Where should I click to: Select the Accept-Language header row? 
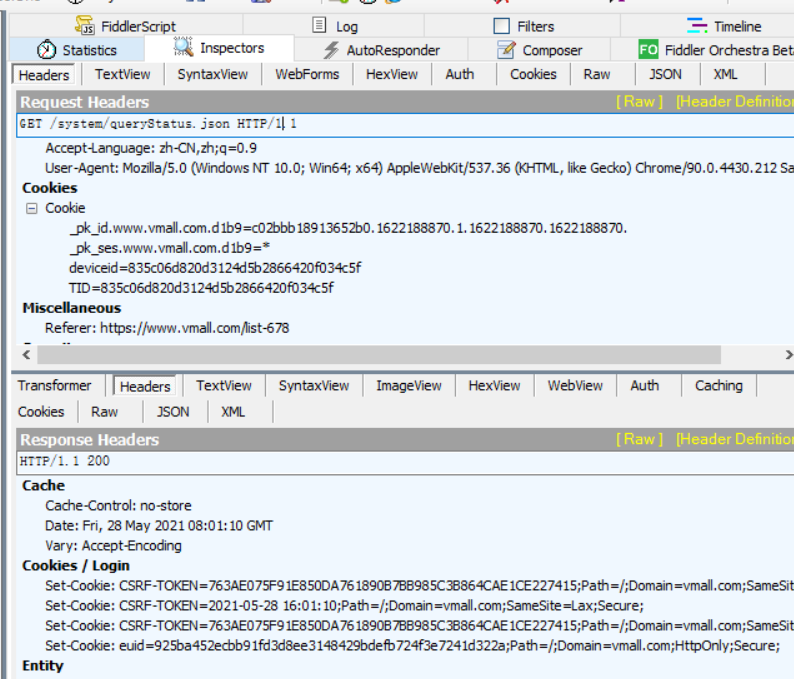(x=151, y=148)
